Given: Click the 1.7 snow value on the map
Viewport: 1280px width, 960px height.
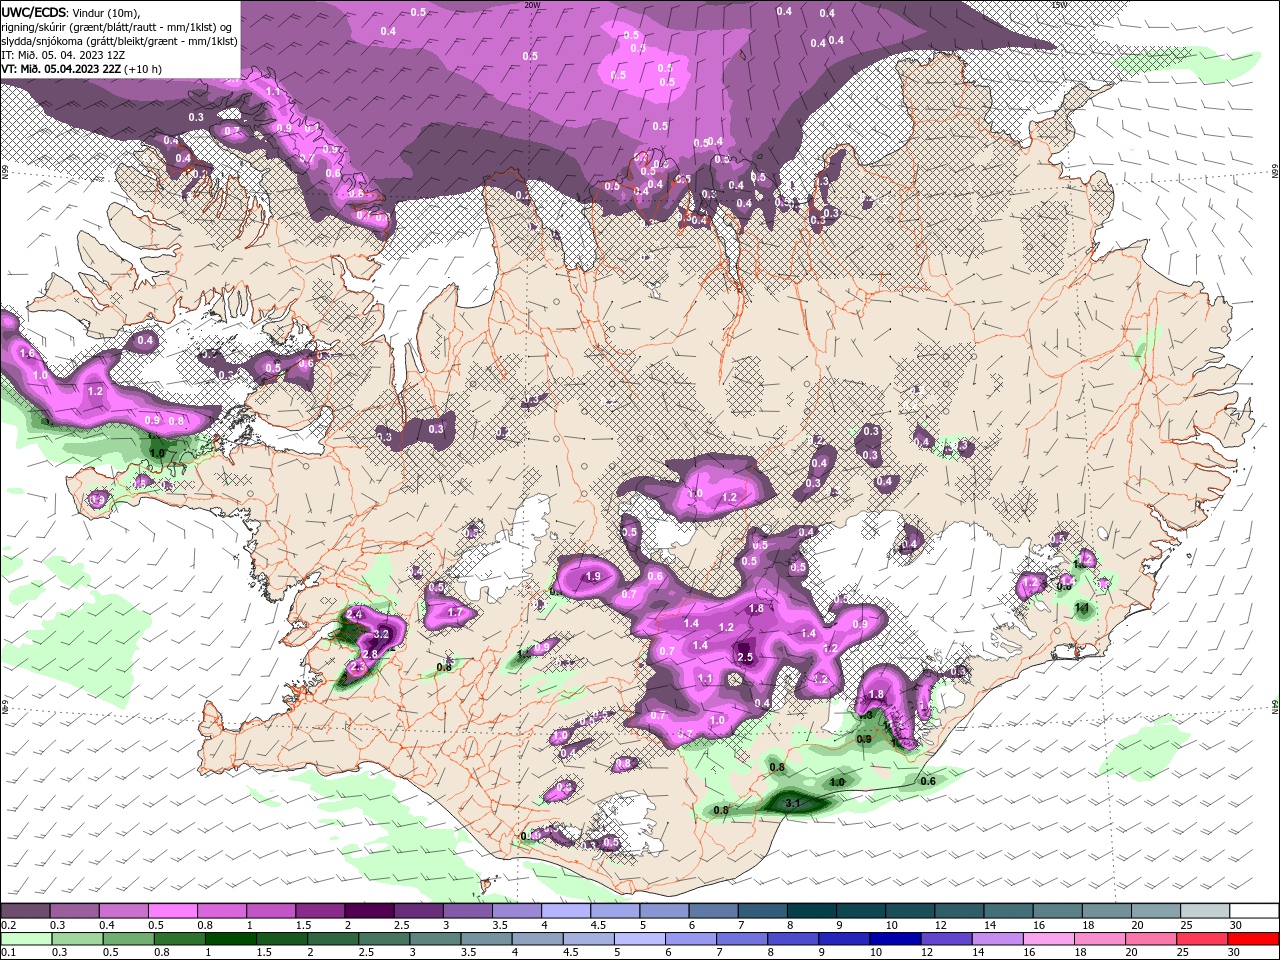Looking at the screenshot, I should pyautogui.click(x=456, y=612).
